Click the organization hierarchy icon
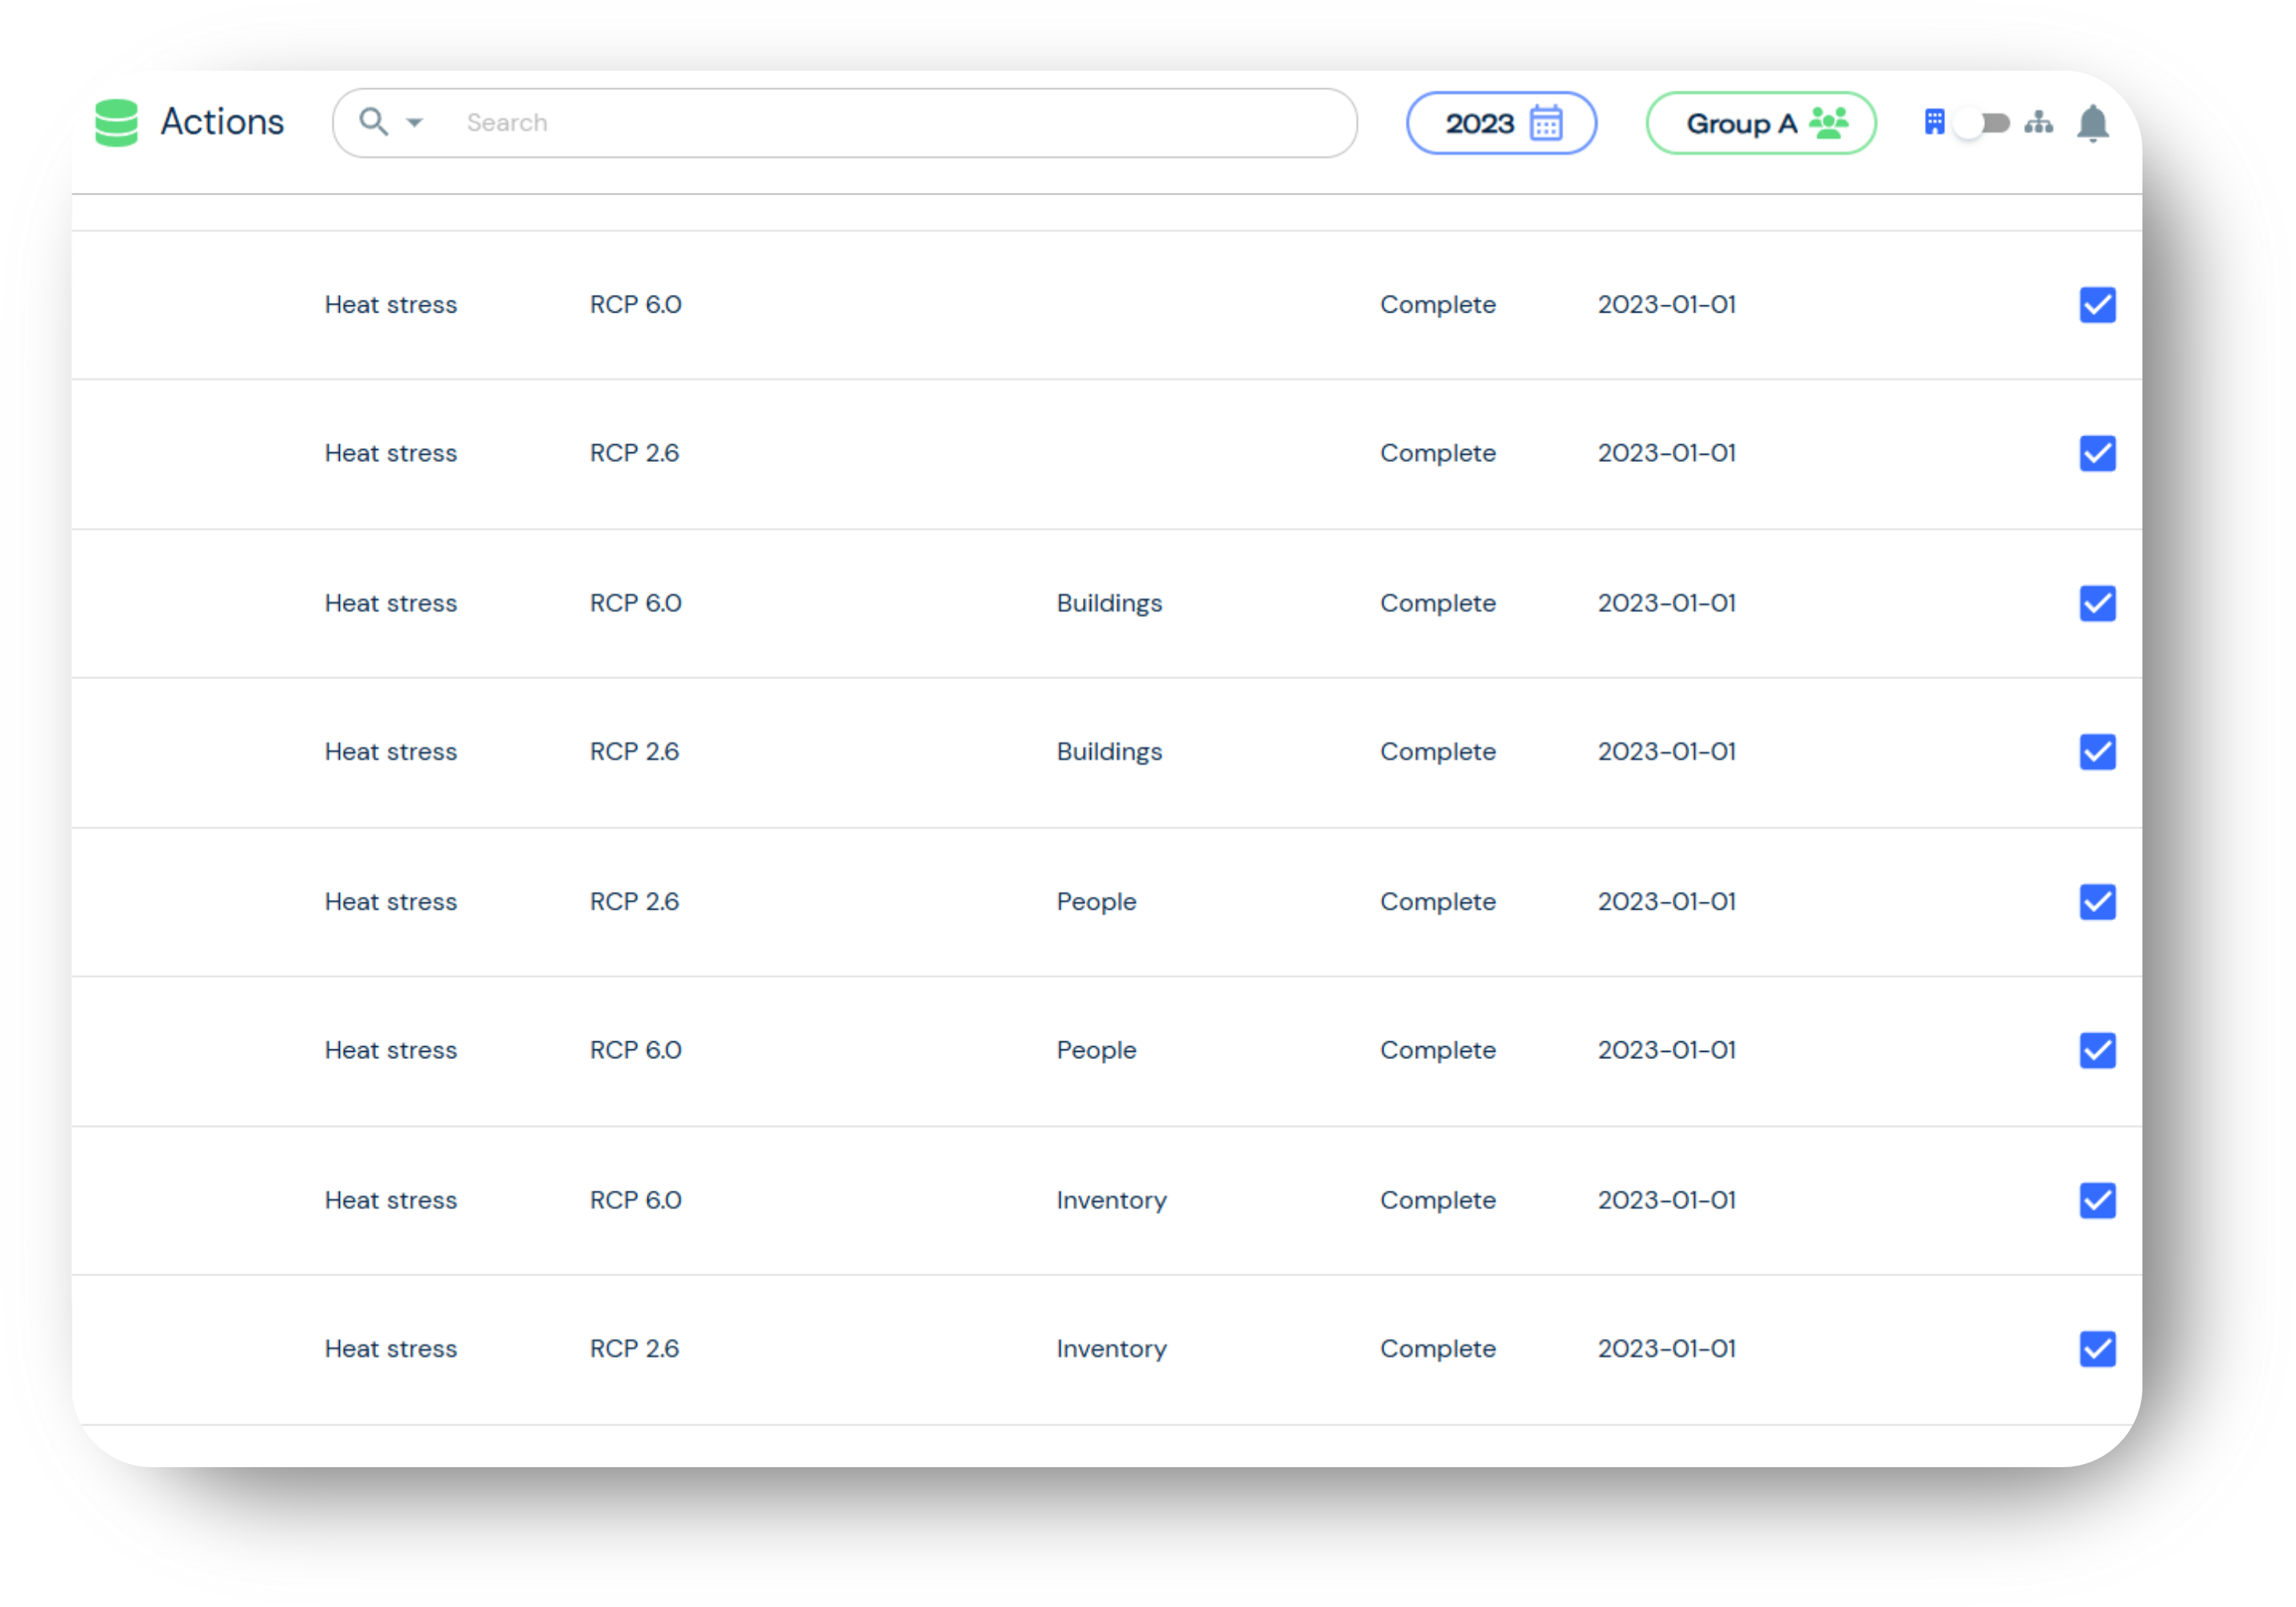Image resolution: width=2296 pixels, height=1607 pixels. pos(2038,122)
